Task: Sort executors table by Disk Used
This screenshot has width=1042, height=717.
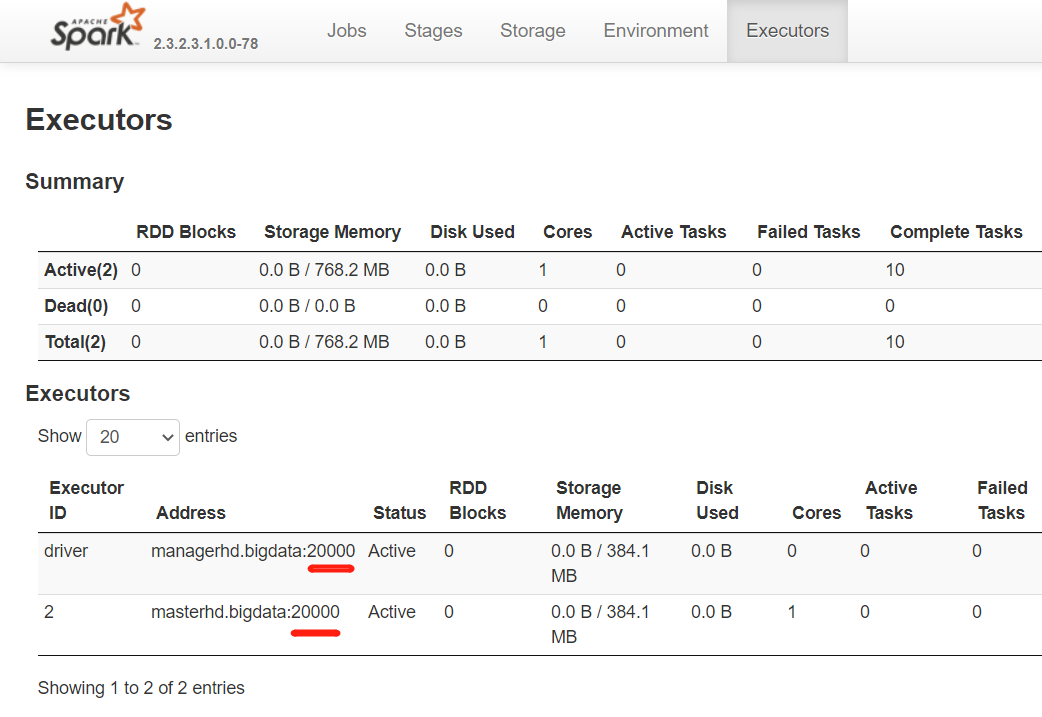Action: pyautogui.click(x=717, y=500)
